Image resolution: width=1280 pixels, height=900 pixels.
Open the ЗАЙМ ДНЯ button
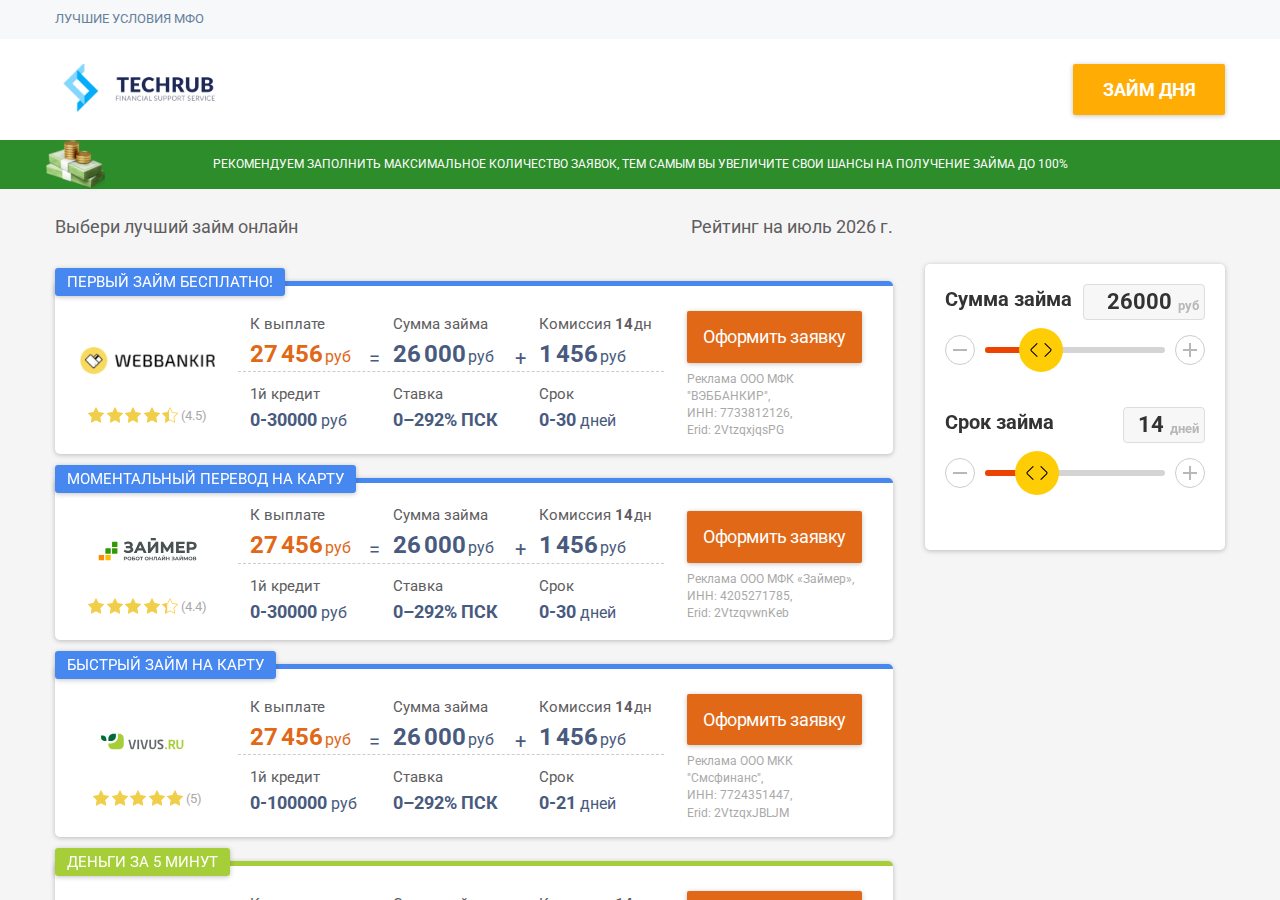coord(1149,89)
